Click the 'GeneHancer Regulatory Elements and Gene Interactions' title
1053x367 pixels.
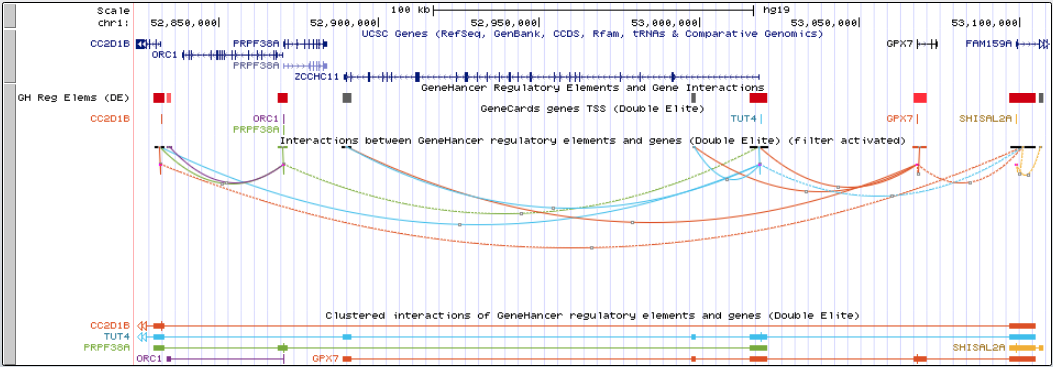tap(592, 87)
